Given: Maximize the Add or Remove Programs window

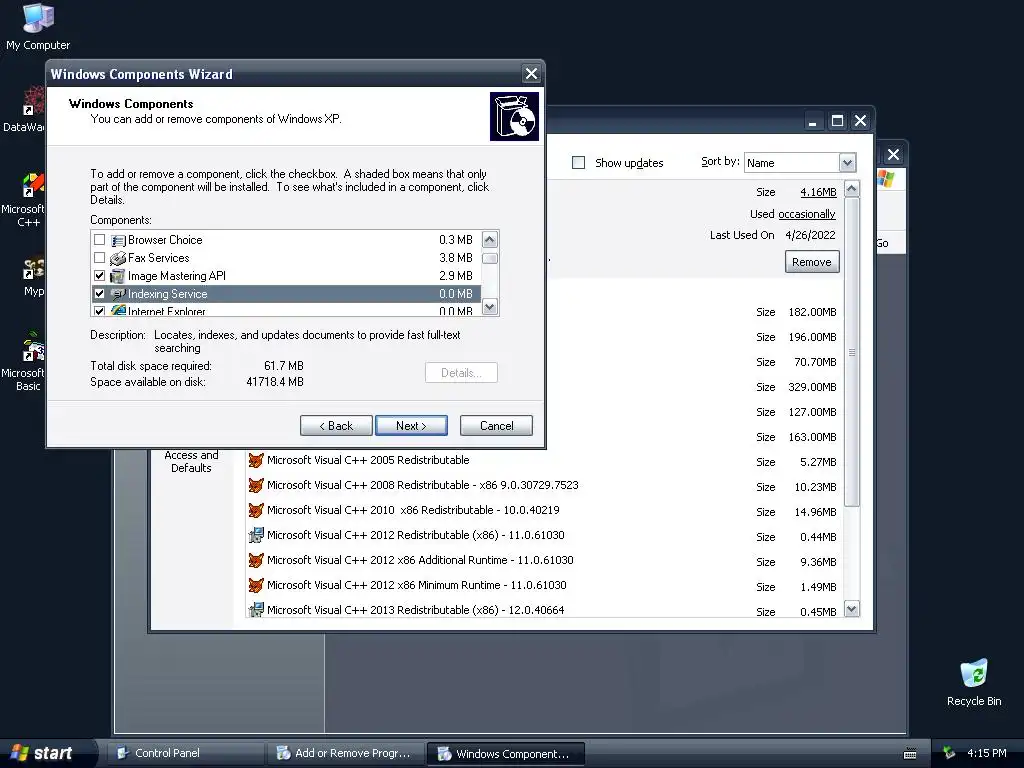Looking at the screenshot, I should (837, 121).
